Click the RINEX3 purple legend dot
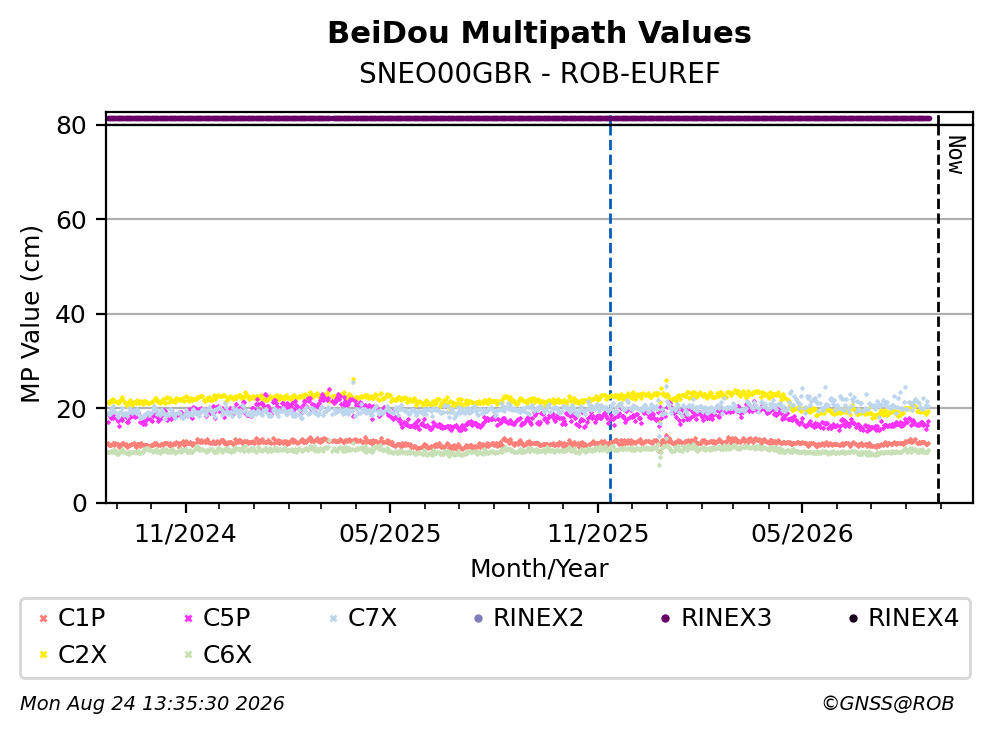The width and height of the screenshot is (993, 734). point(666,618)
